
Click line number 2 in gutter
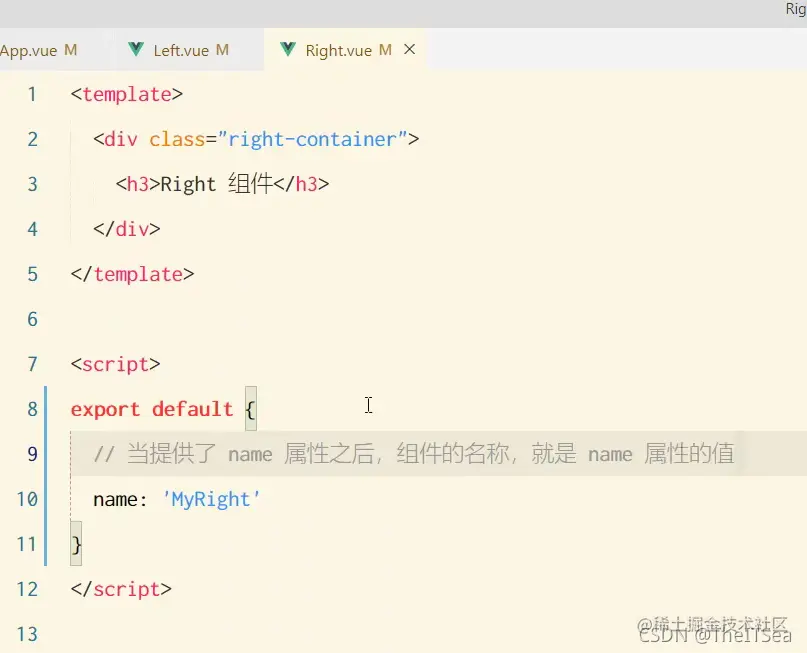click(x=32, y=139)
